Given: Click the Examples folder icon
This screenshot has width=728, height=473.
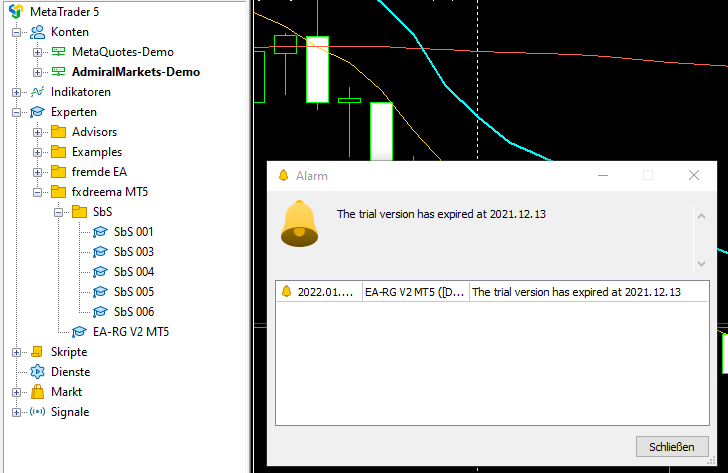Looking at the screenshot, I should click(x=58, y=152).
